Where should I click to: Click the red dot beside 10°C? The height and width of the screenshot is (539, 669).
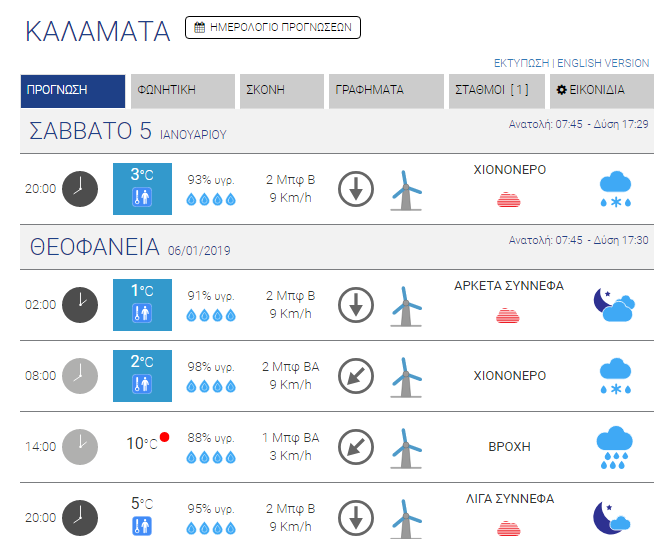point(164,437)
